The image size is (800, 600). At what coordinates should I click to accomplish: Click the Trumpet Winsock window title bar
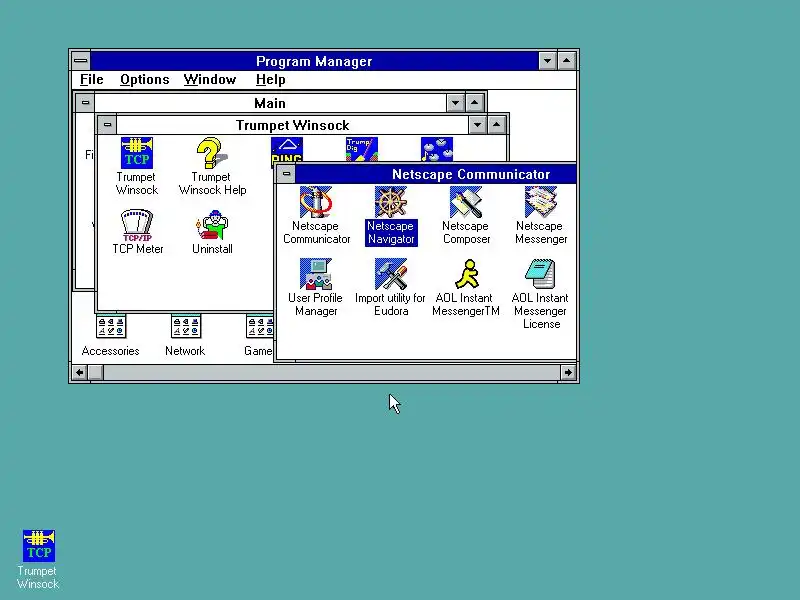click(x=292, y=125)
